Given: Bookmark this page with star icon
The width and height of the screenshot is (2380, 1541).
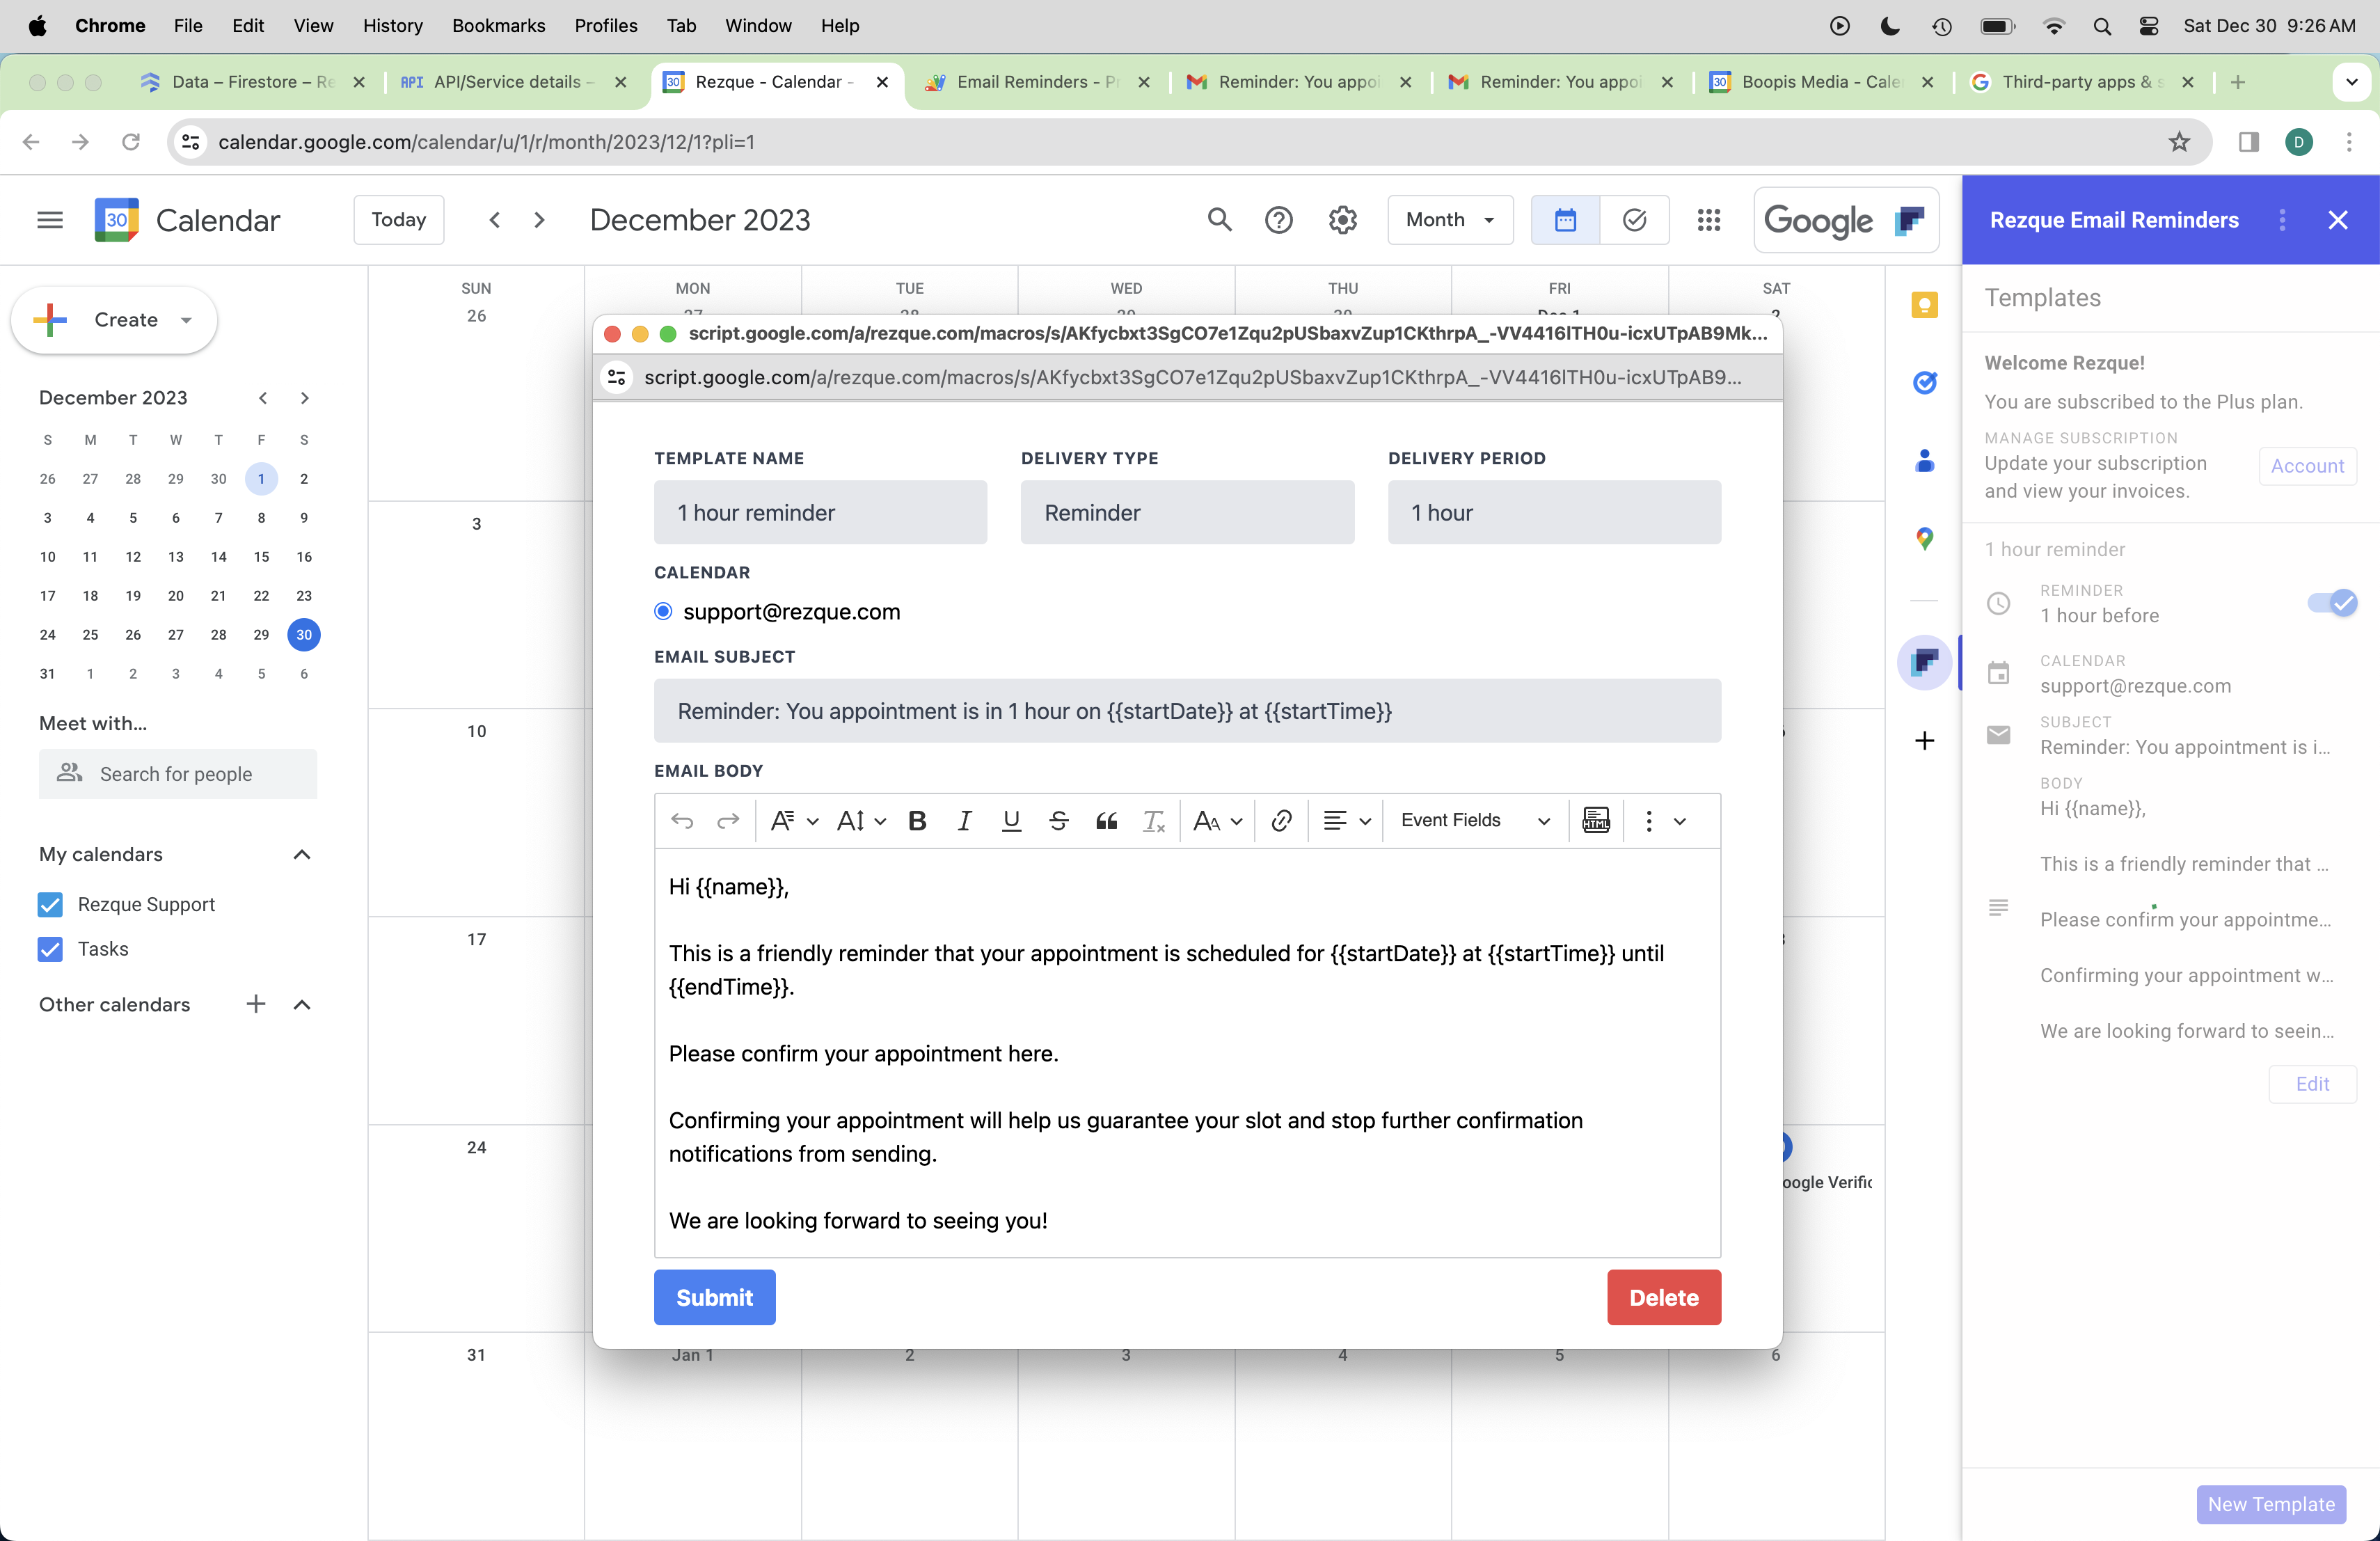Looking at the screenshot, I should pos(2179,142).
